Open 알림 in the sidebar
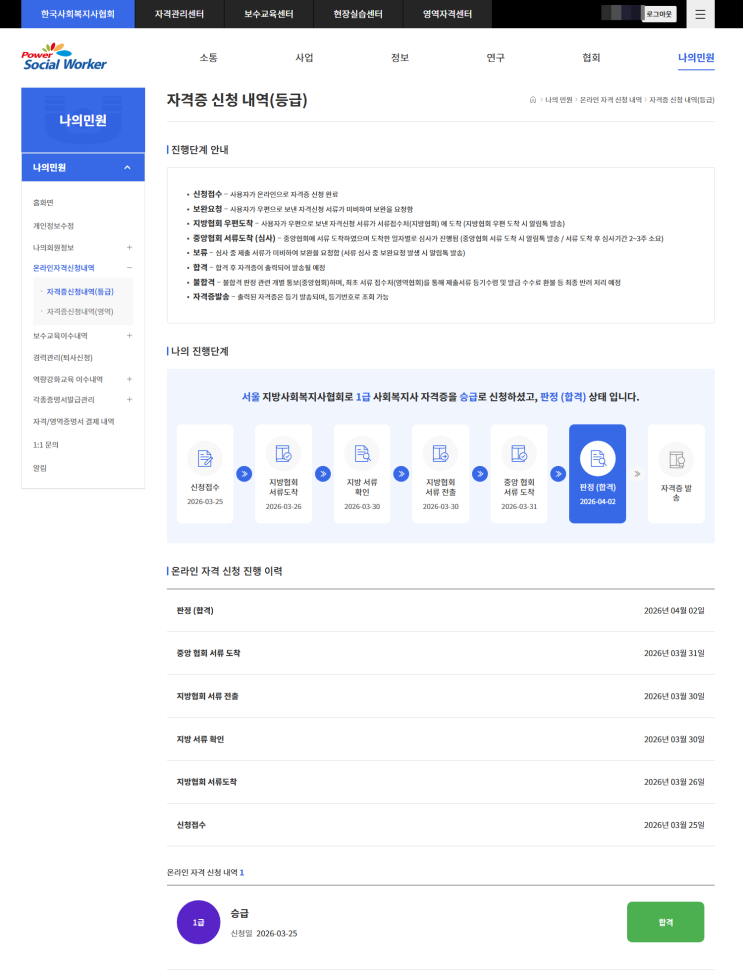743x972 pixels. [x=40, y=468]
